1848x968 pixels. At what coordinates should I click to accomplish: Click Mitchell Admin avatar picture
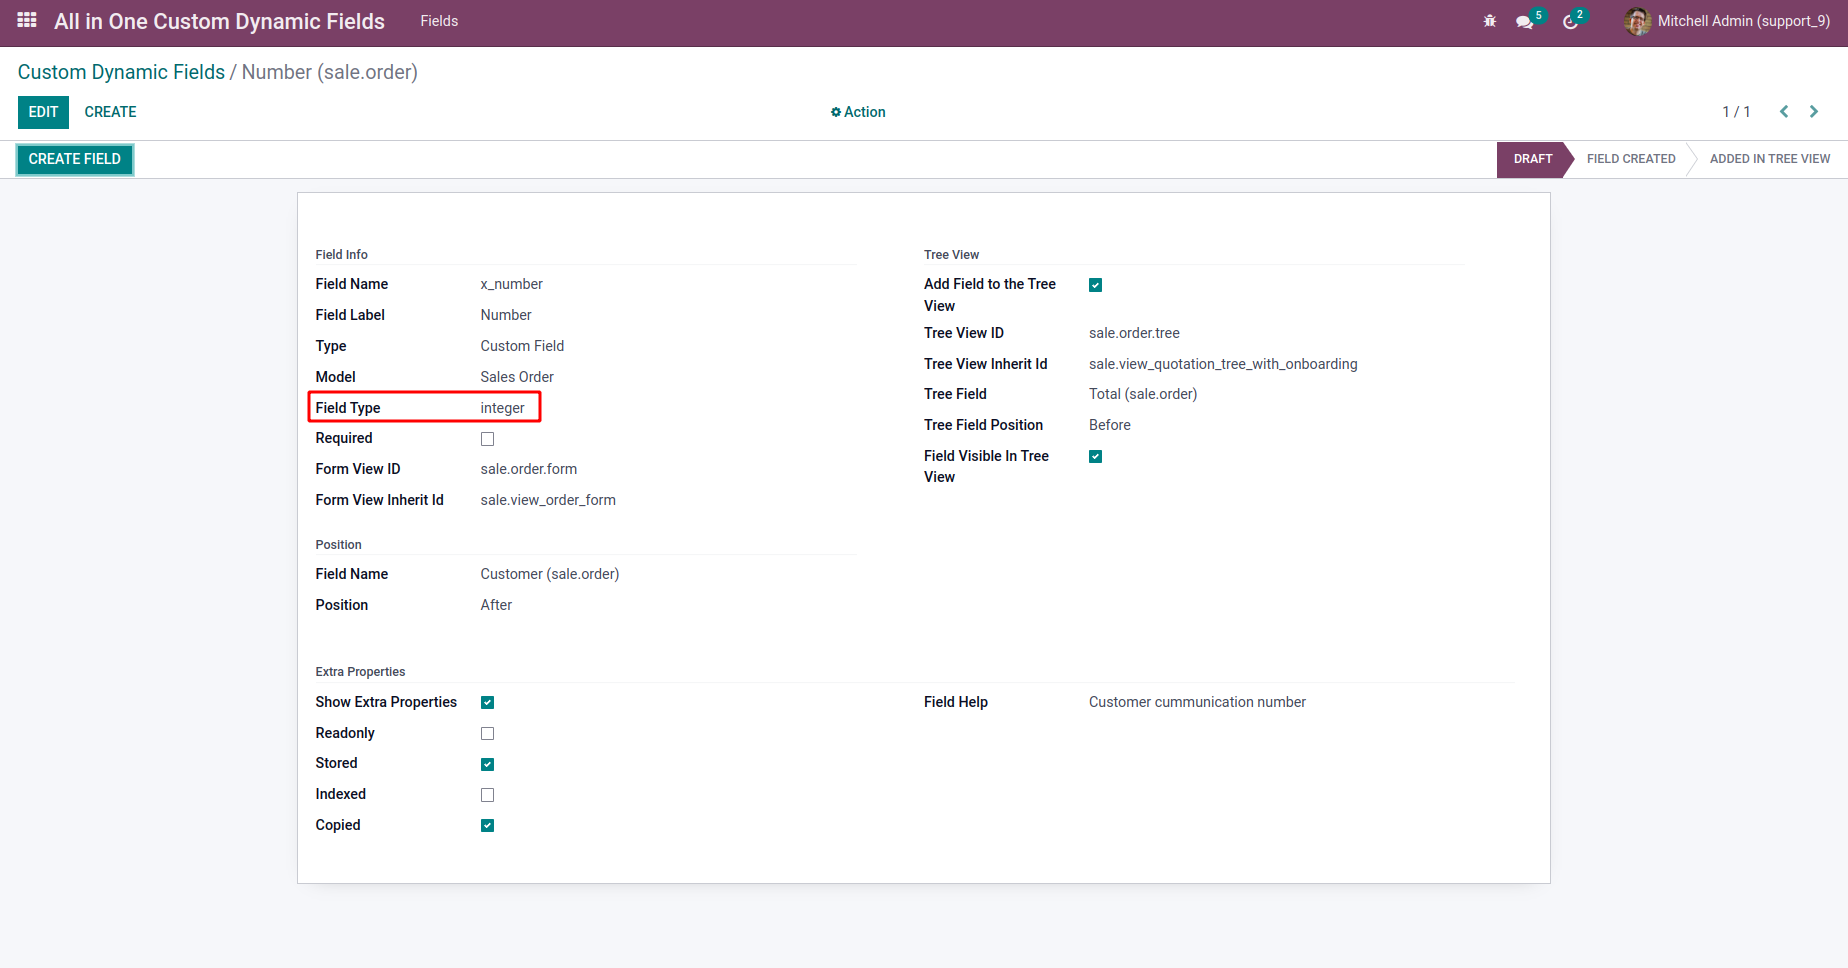coord(1637,21)
